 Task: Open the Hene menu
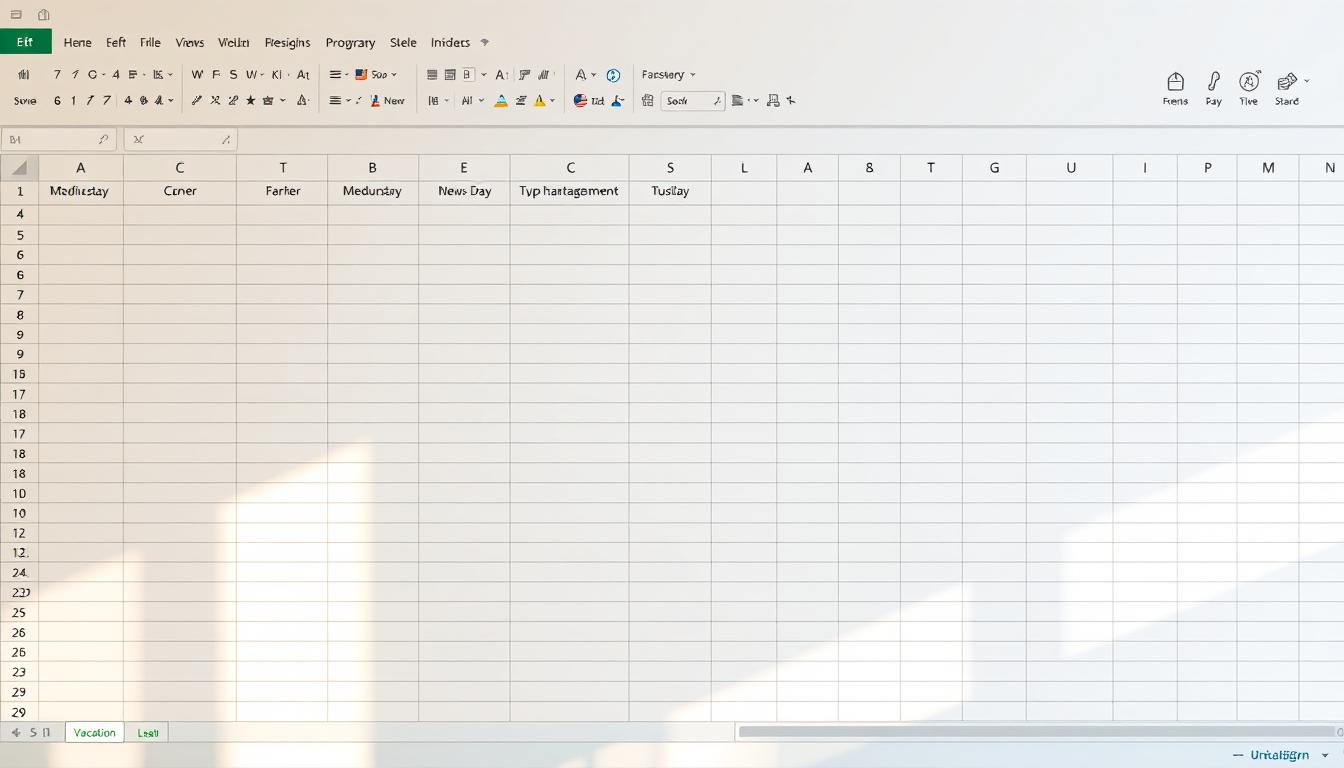point(77,43)
